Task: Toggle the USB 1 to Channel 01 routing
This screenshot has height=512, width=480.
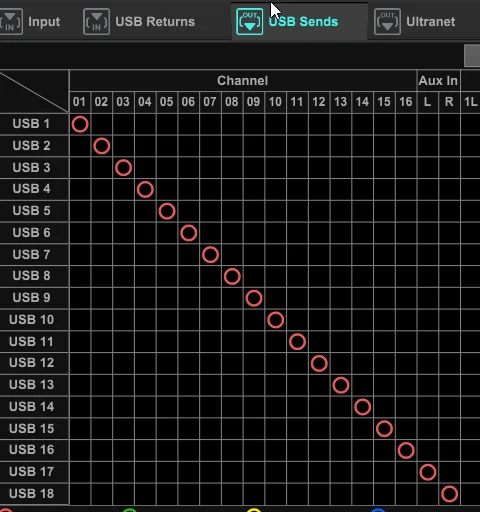Action: [x=80, y=124]
